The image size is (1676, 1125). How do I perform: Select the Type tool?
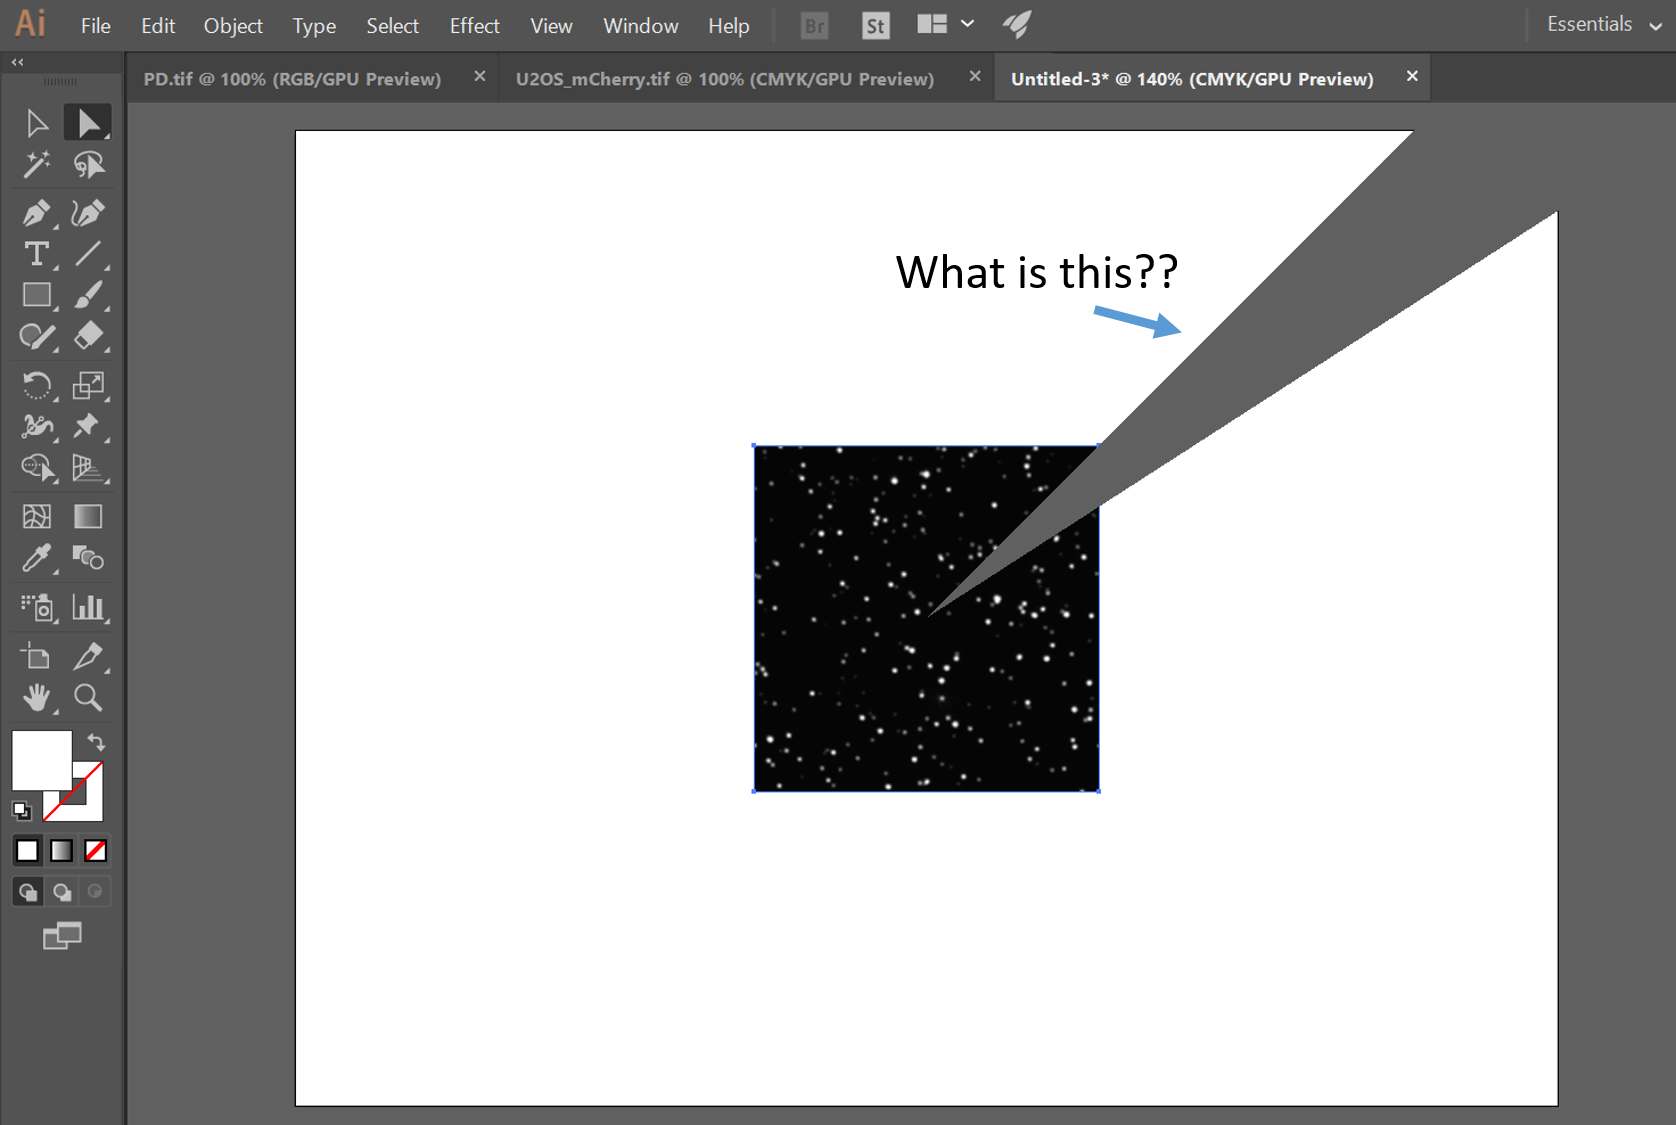click(37, 255)
